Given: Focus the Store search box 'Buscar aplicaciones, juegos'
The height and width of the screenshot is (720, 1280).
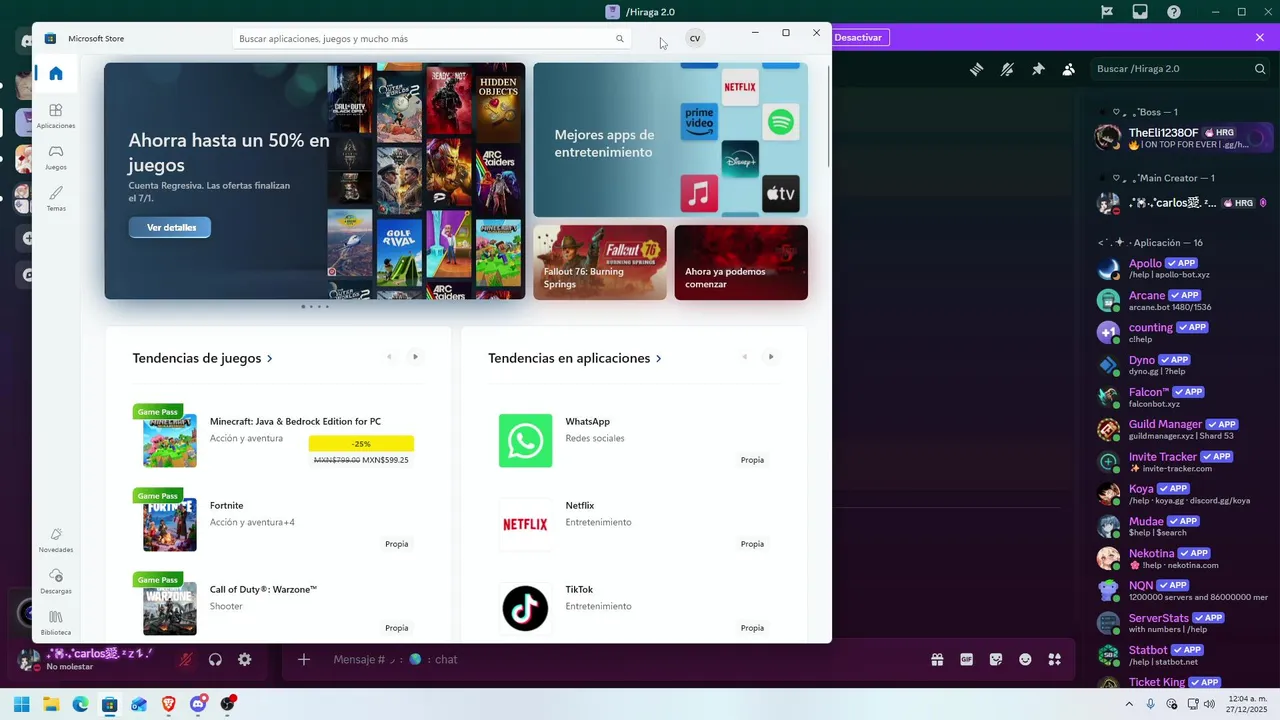Looking at the screenshot, I should tap(432, 39).
